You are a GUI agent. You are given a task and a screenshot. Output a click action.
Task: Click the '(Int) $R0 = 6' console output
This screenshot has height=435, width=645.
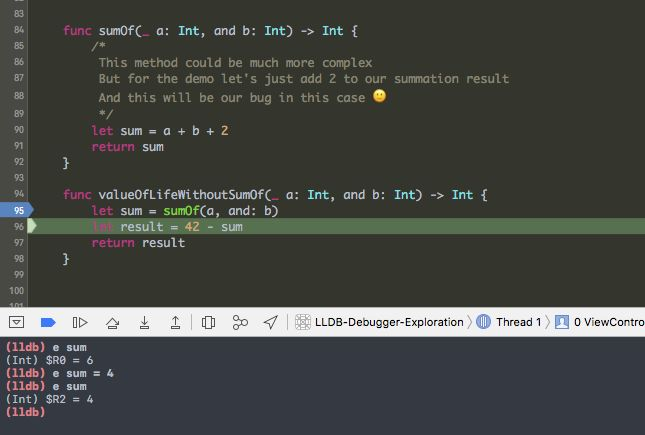tap(49, 361)
